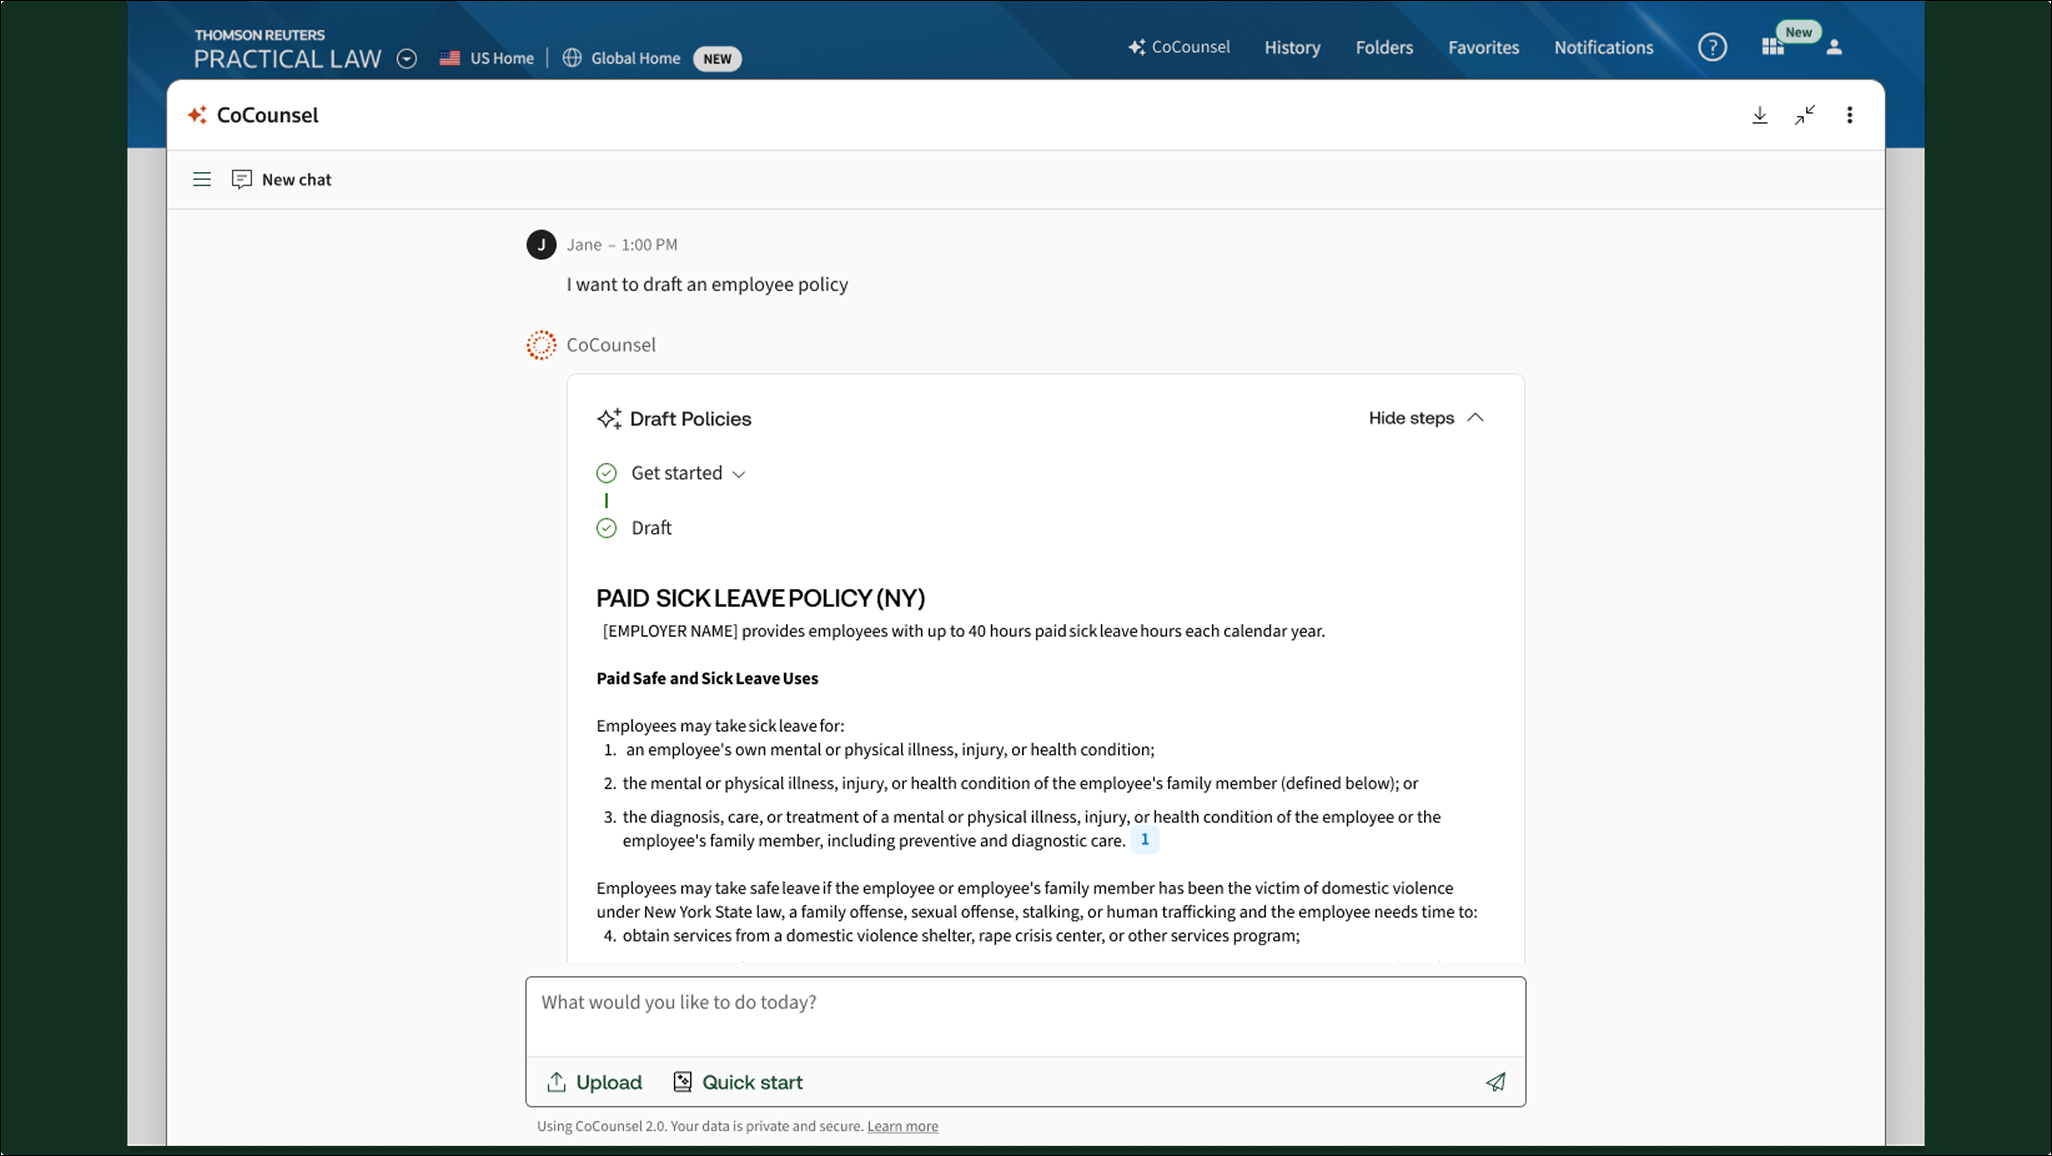Open the apps grid icon

tap(1772, 47)
